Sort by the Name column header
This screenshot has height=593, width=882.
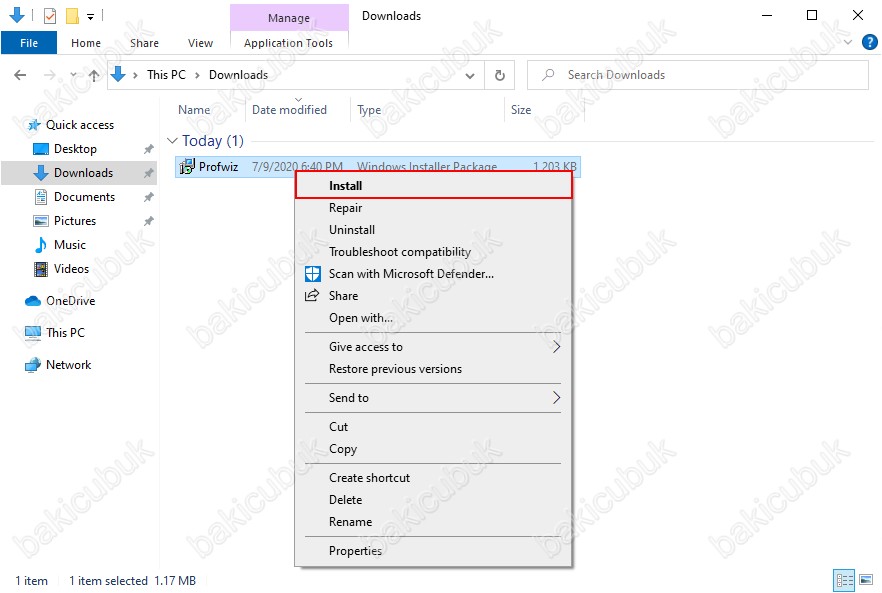coord(194,110)
